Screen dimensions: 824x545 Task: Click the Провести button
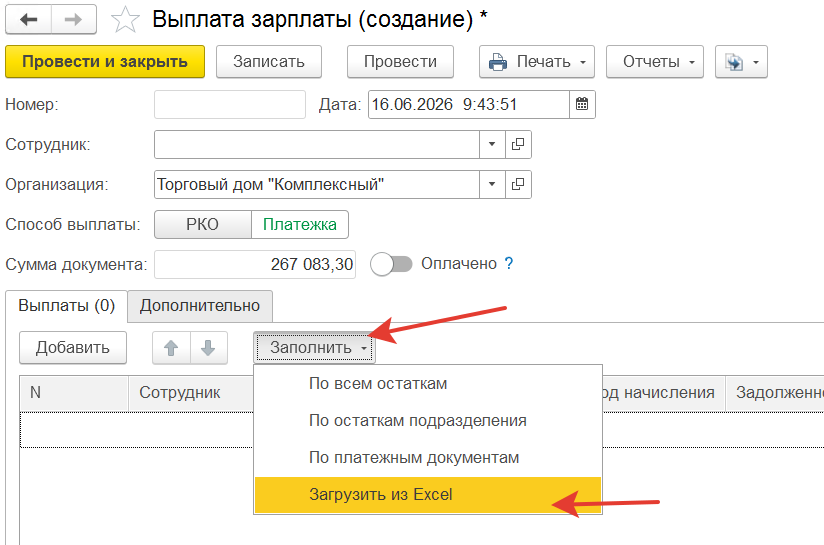pyautogui.click(x=400, y=62)
